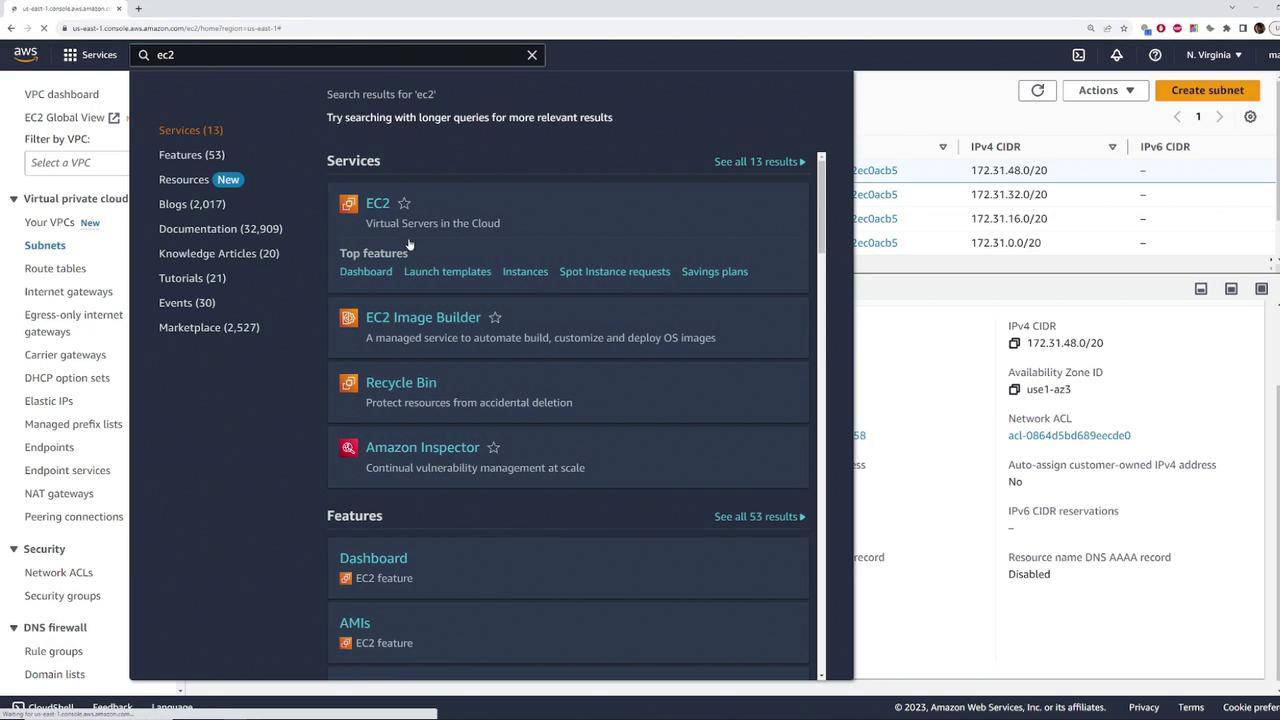
Task: Click the EC2 Image Builder icon
Action: (x=348, y=318)
